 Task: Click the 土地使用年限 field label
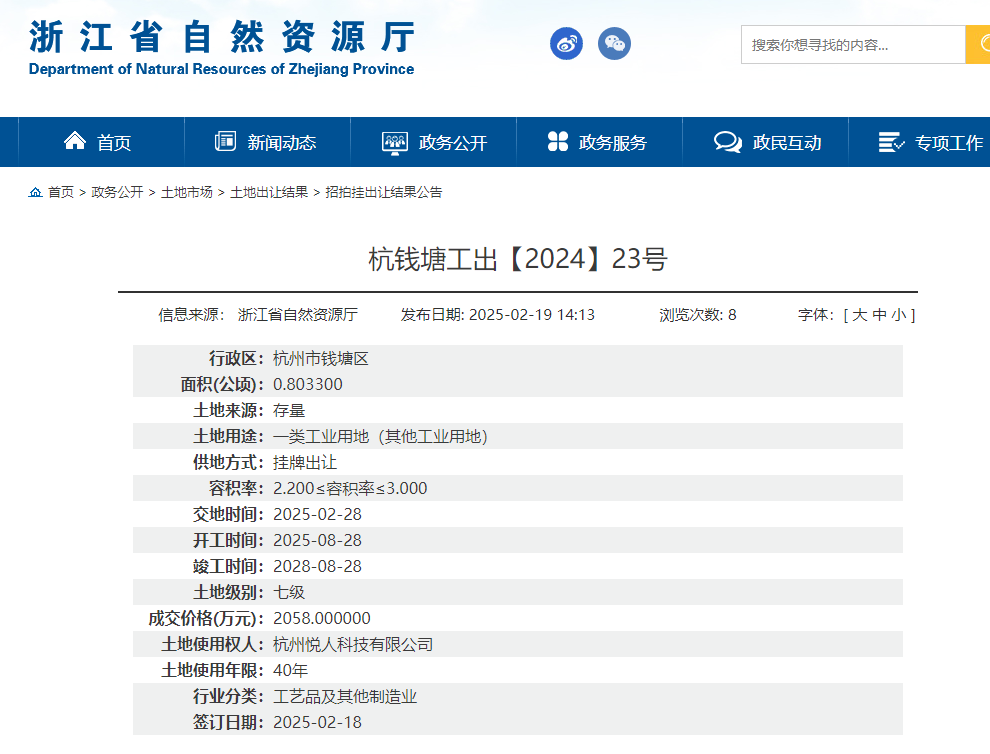(x=212, y=670)
